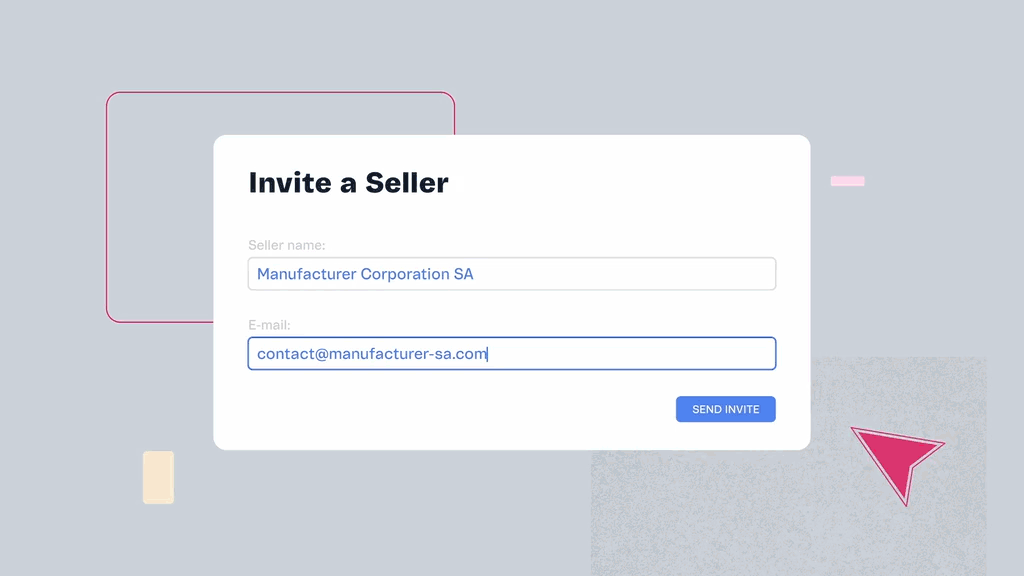Click the beige rounded rectangle shape

tap(158, 477)
